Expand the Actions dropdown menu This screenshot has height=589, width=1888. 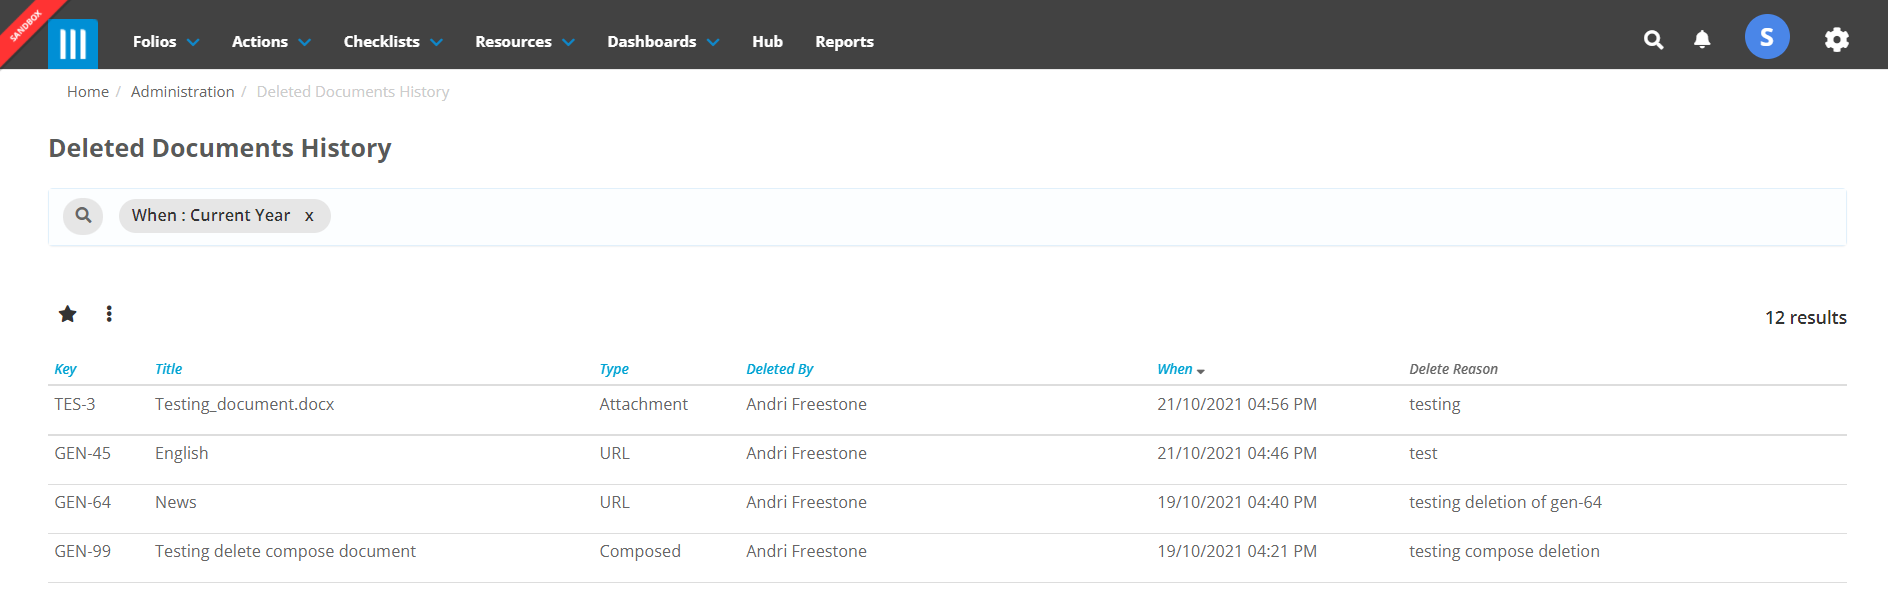pos(271,41)
